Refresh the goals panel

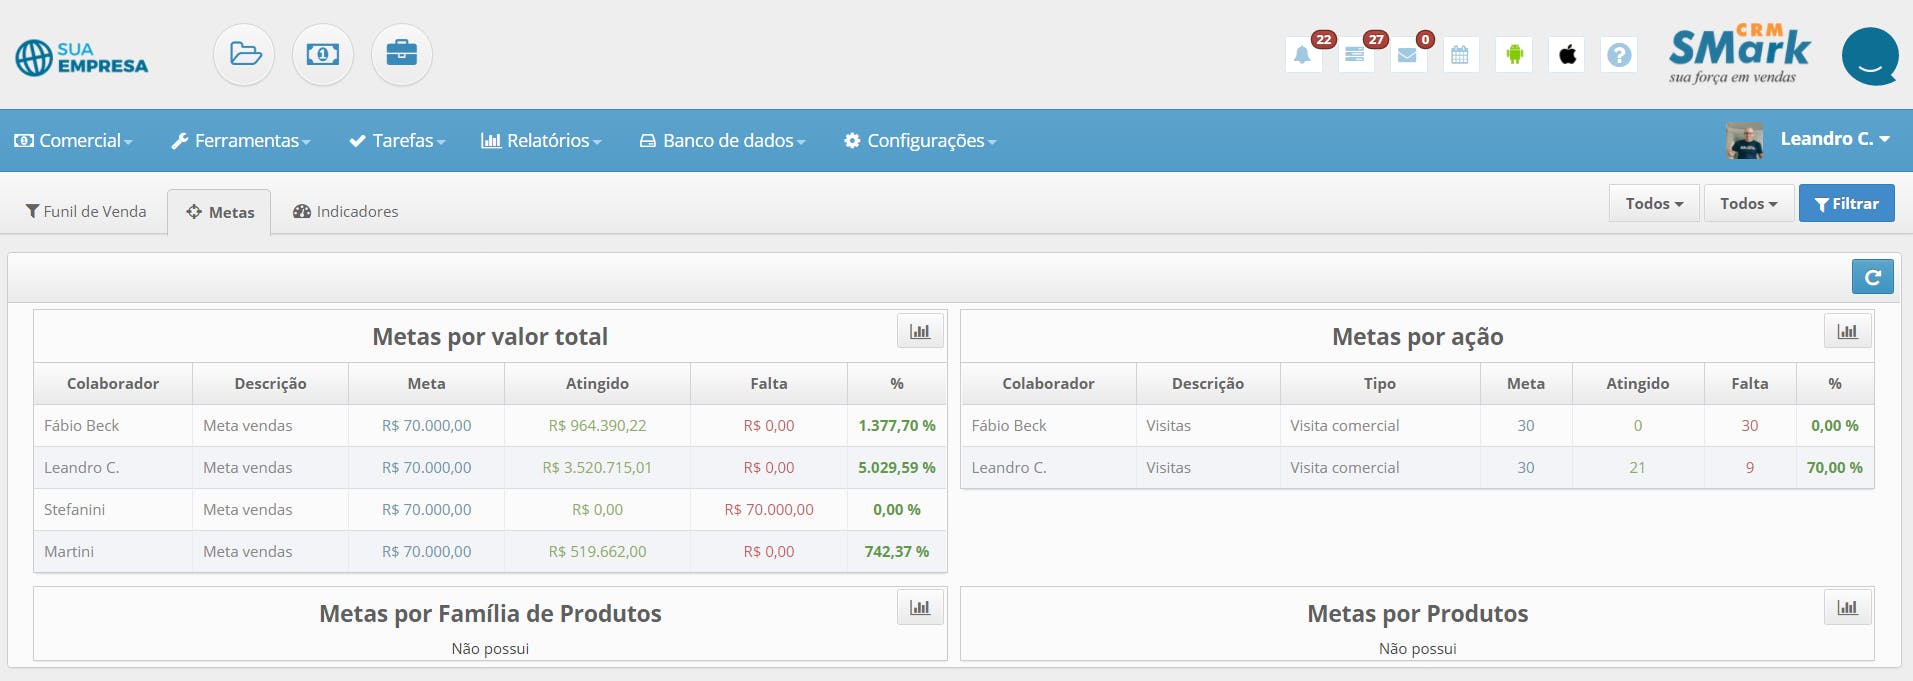coord(1872,277)
